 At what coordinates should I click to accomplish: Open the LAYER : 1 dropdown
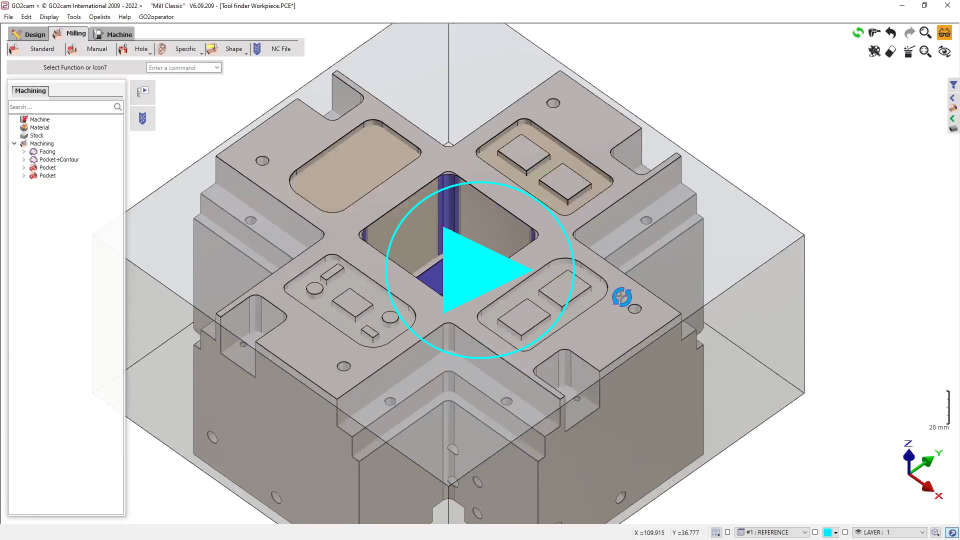(890, 532)
